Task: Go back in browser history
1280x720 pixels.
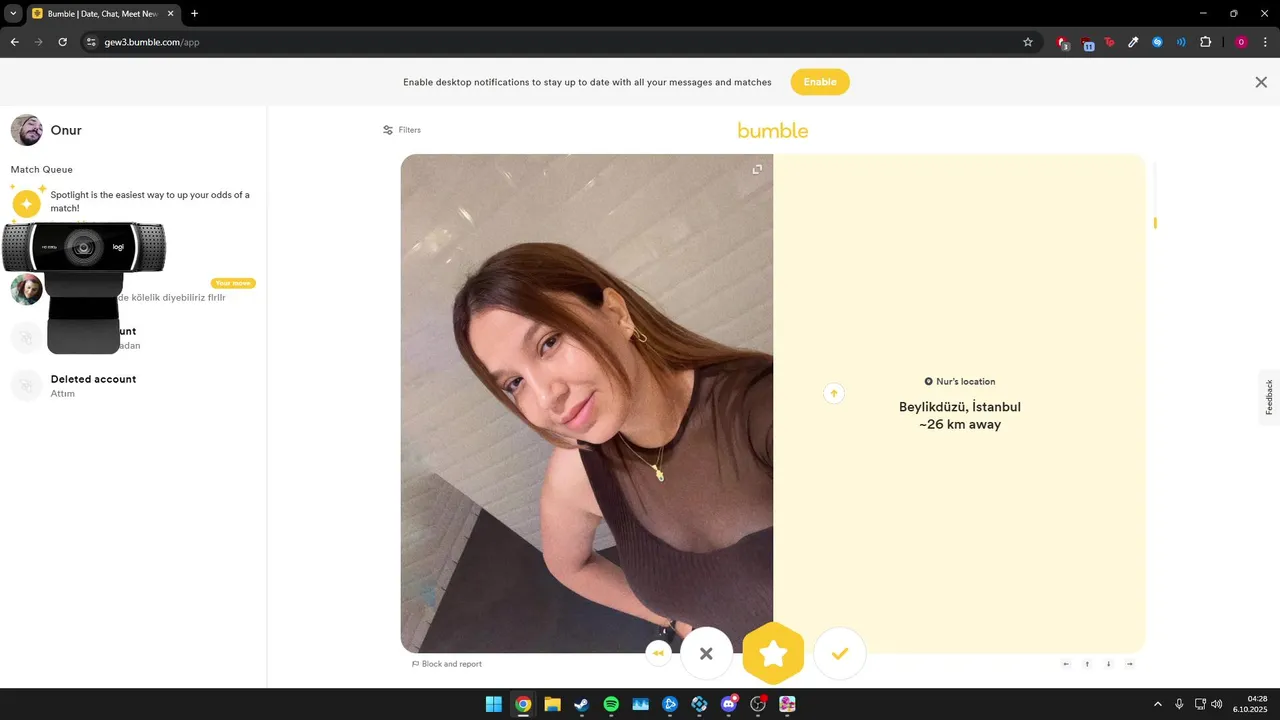Action: pos(14,42)
